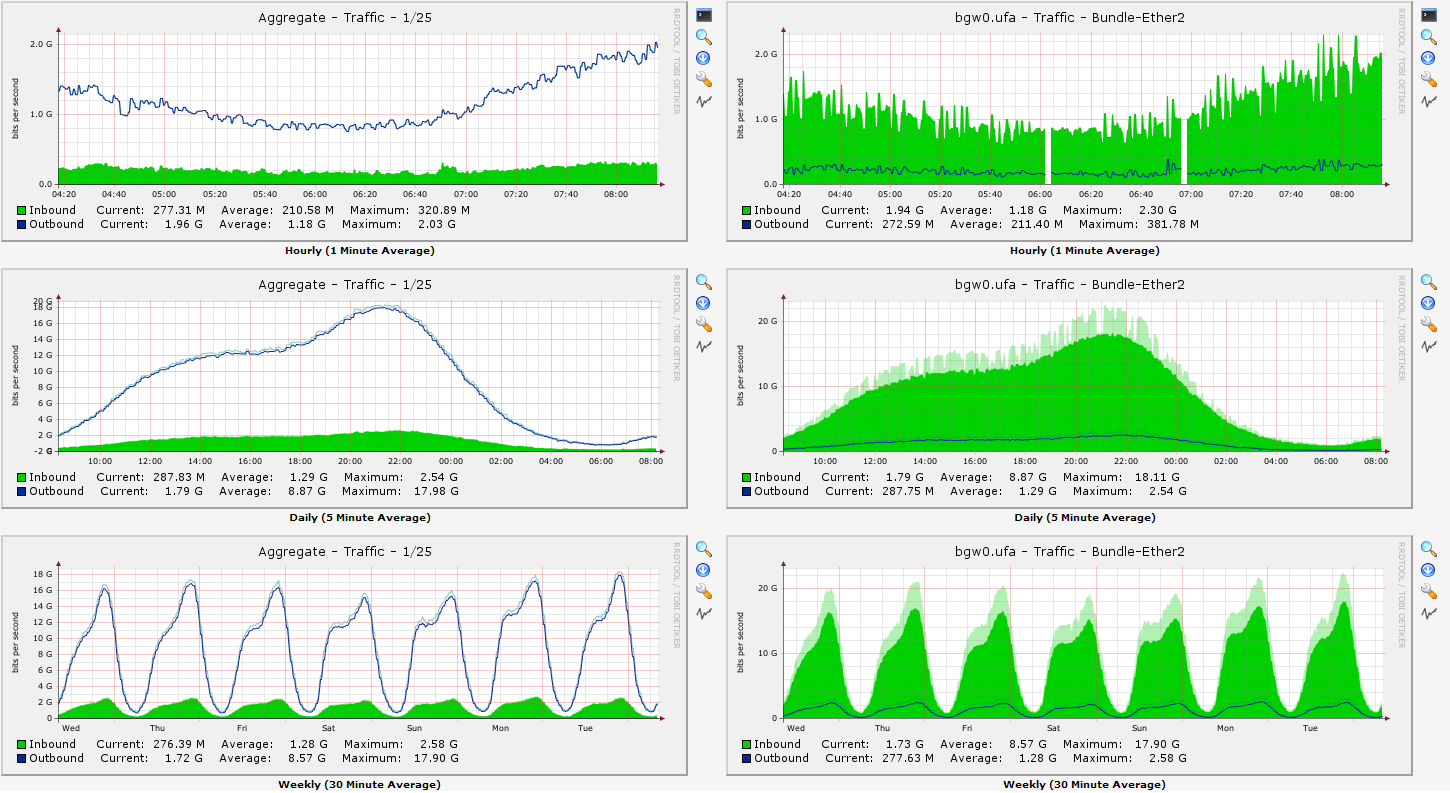Click realtime wave icon beside Aggregate hourly graph
The width and height of the screenshot is (1450, 793).
pyautogui.click(x=704, y=101)
